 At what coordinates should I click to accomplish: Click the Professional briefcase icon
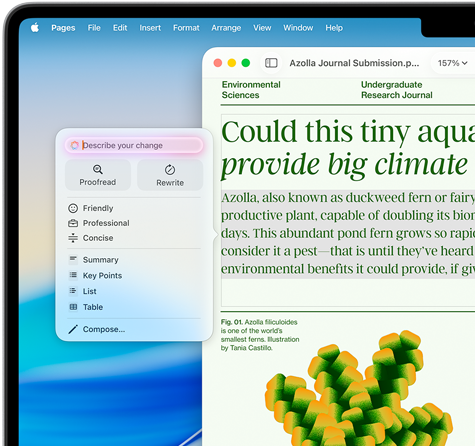[x=73, y=223]
